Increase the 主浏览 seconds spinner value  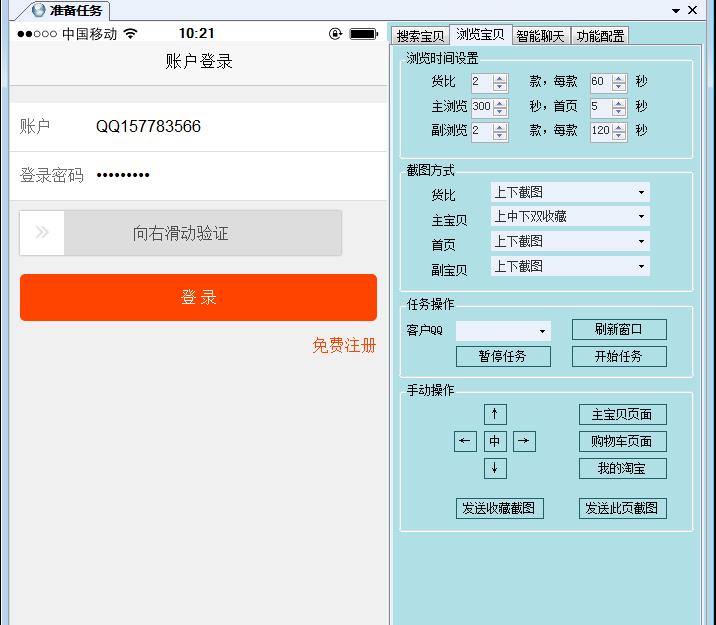(500, 102)
